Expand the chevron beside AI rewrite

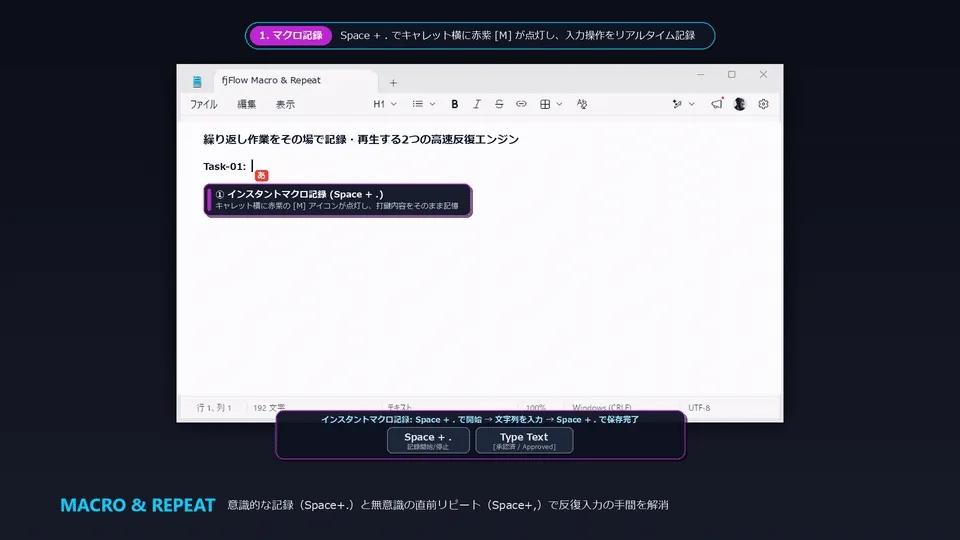[692, 104]
